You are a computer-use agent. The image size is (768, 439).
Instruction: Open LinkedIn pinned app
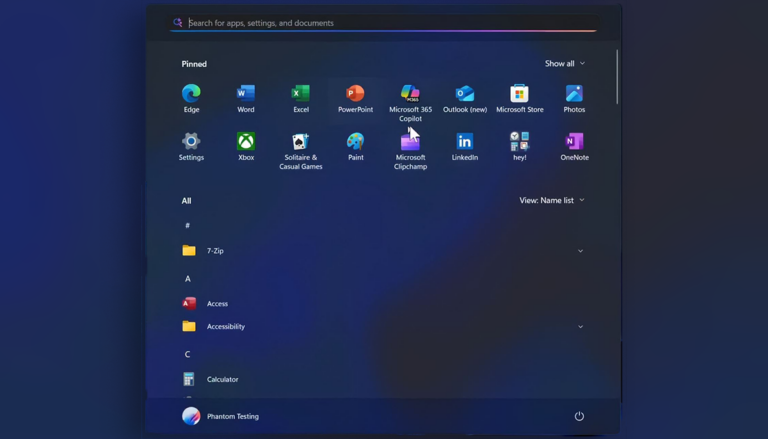click(x=465, y=146)
